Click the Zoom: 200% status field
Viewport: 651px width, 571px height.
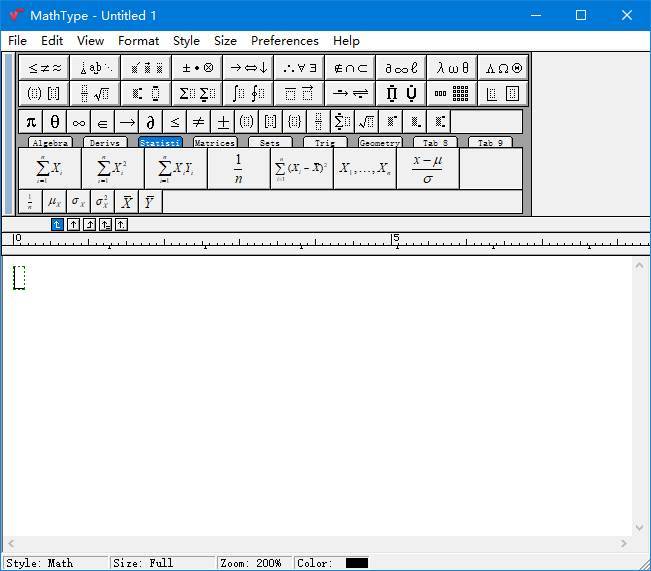point(254,563)
